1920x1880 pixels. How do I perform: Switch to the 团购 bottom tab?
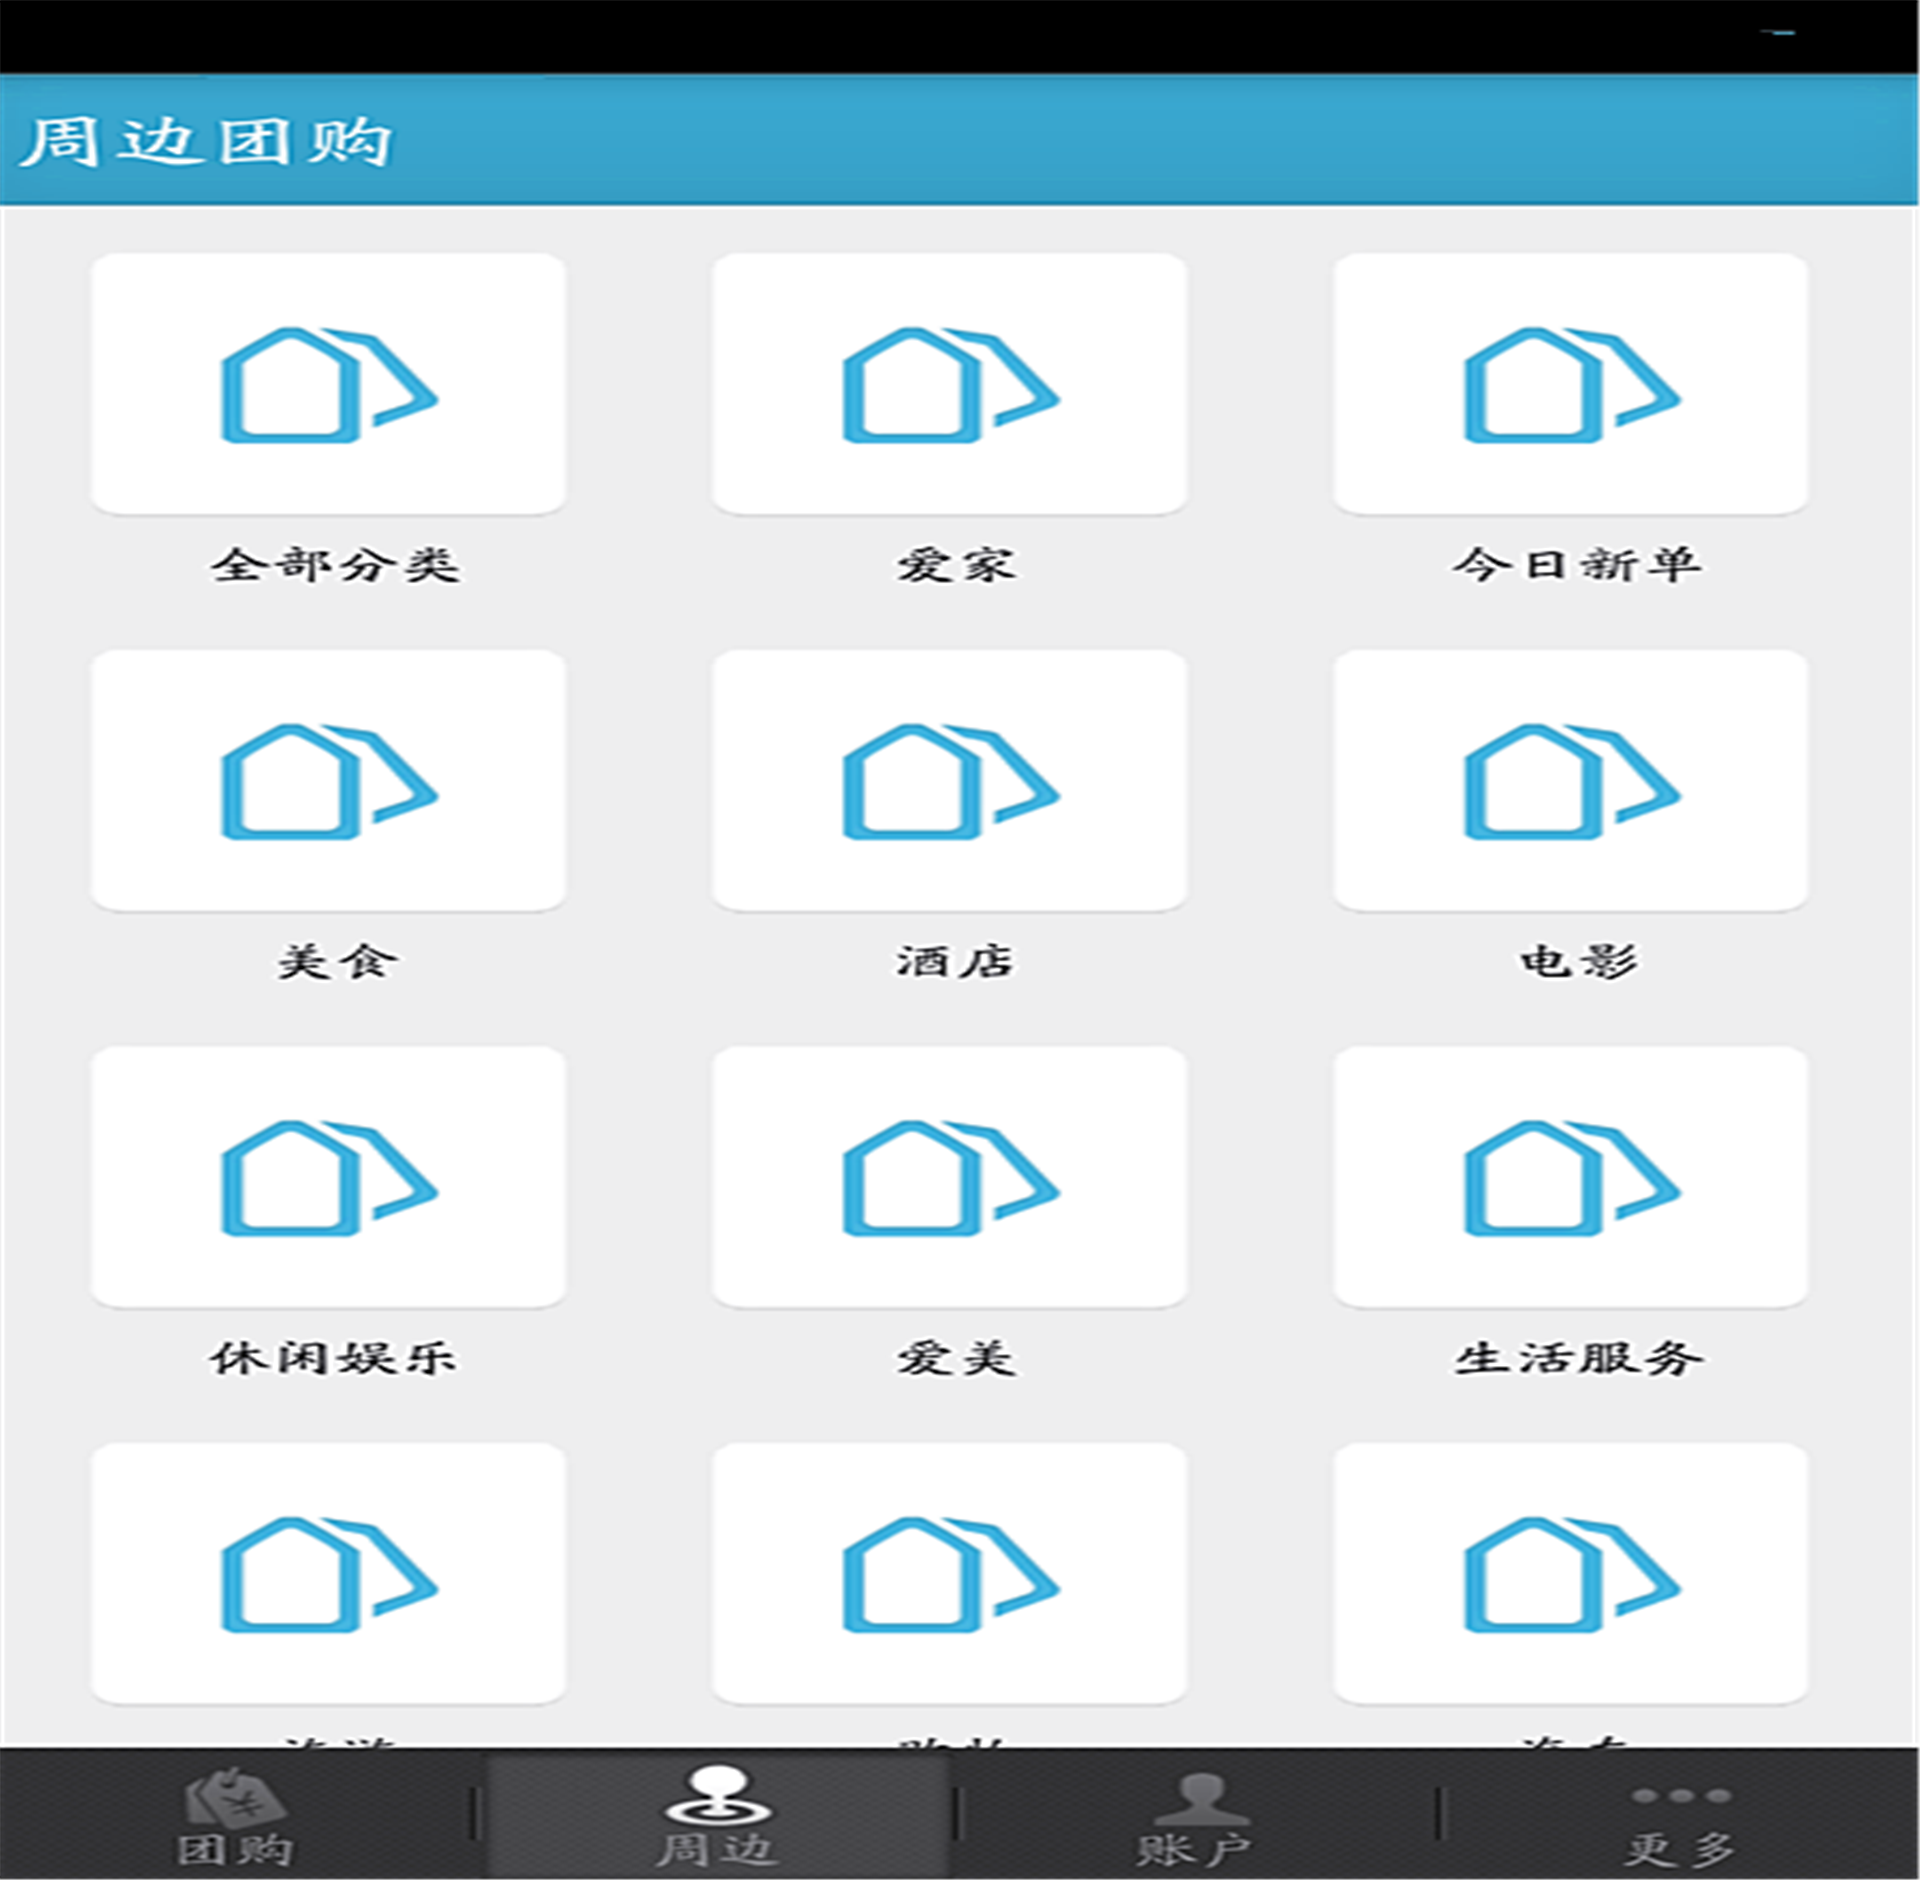pos(236,1816)
